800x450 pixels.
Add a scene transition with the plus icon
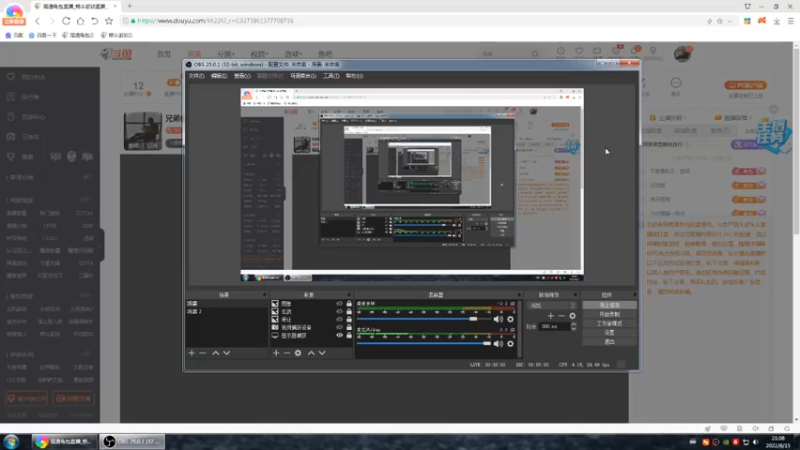551,316
